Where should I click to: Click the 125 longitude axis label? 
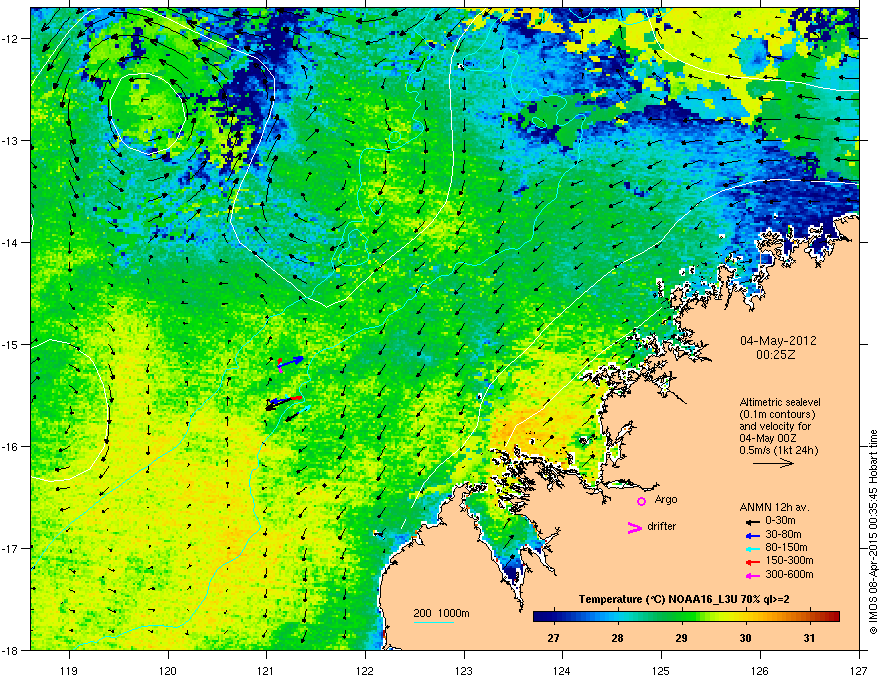661,670
